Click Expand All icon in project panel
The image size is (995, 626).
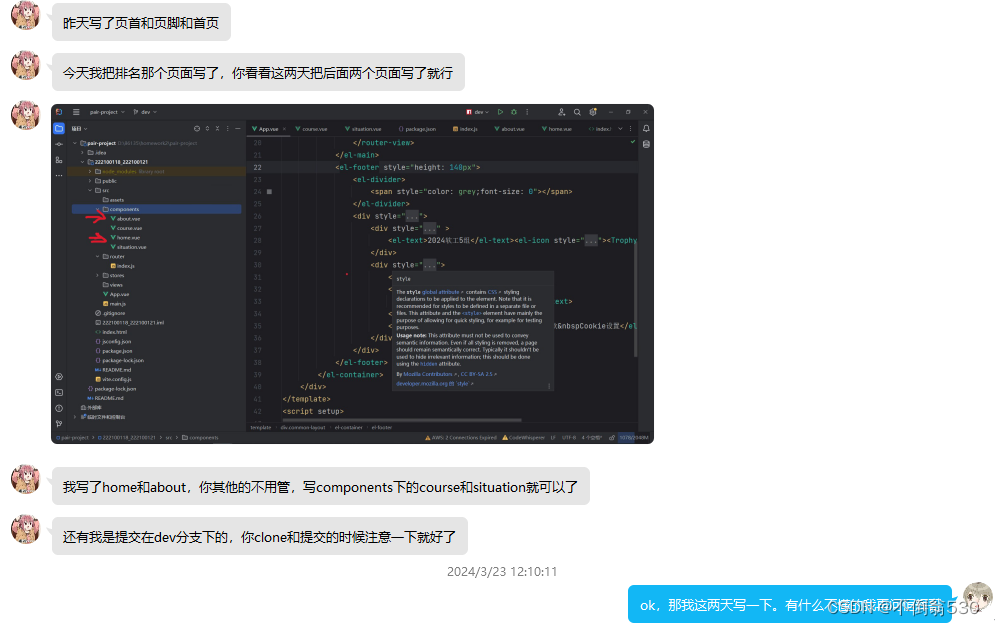(x=208, y=129)
